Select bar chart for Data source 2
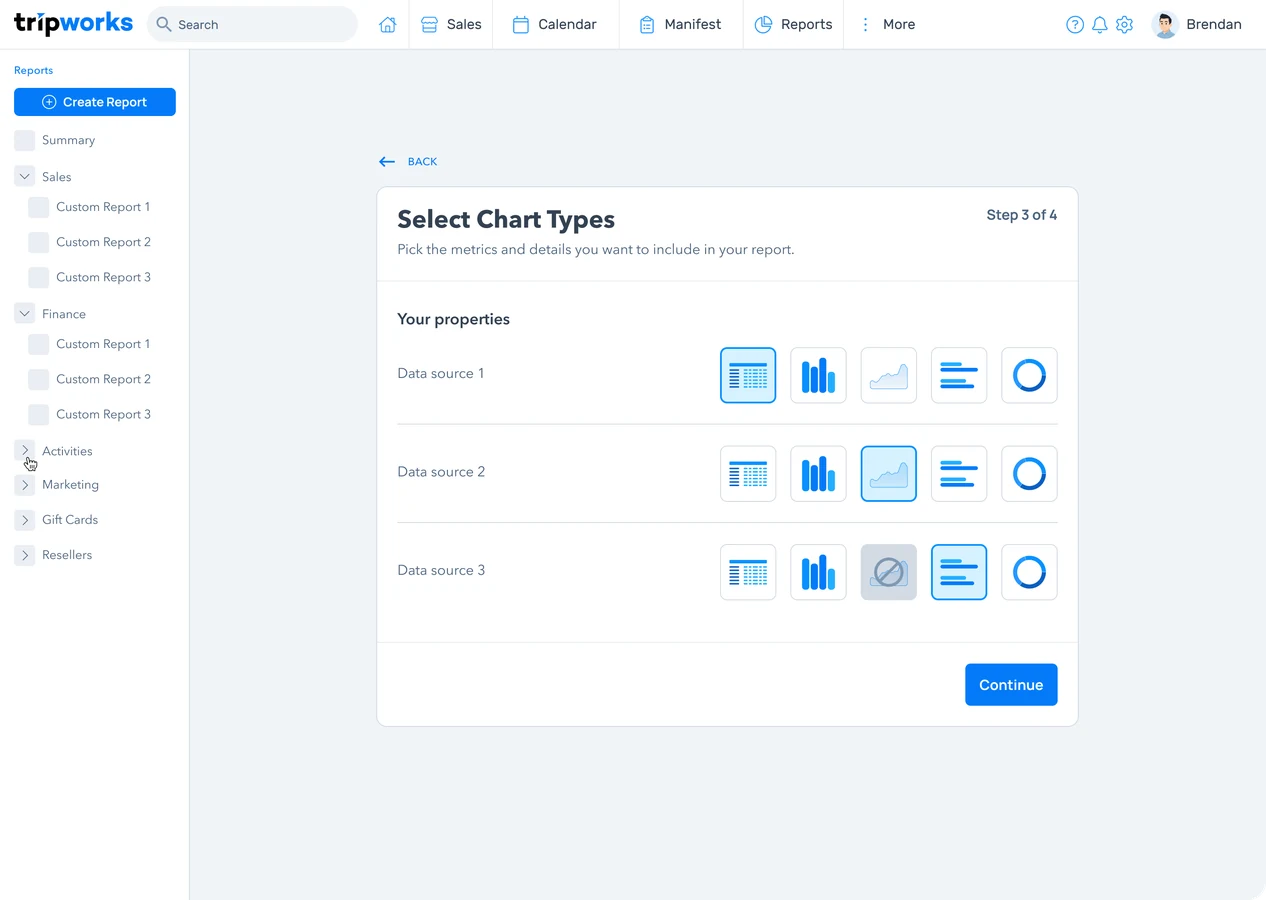This screenshot has height=900, width=1266. pos(818,474)
